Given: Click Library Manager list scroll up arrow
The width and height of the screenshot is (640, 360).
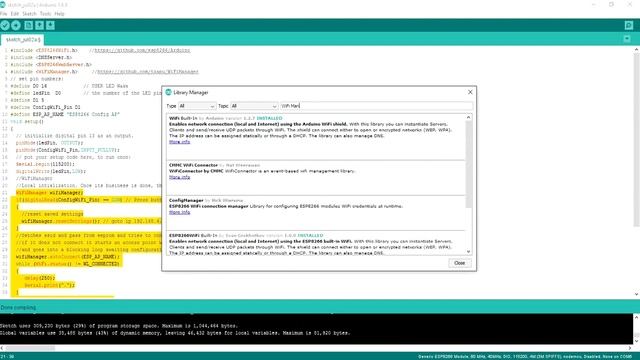Looking at the screenshot, I should pyautogui.click(x=469, y=118).
